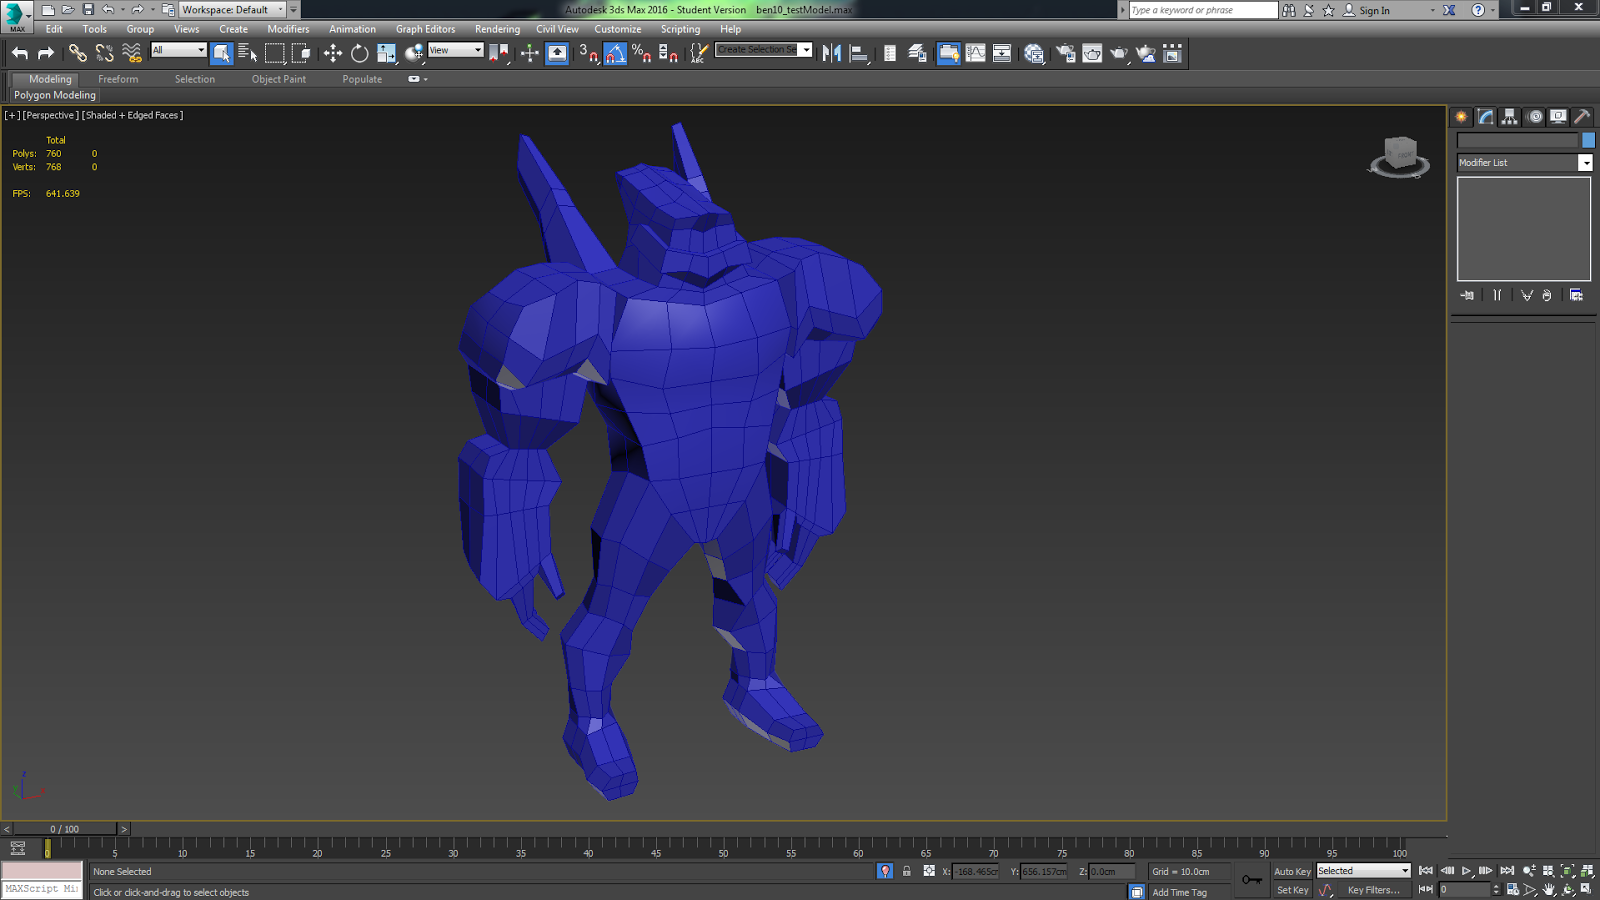Click the Polygon Modeling panel button
The image size is (1600, 900).
pyautogui.click(x=55, y=95)
